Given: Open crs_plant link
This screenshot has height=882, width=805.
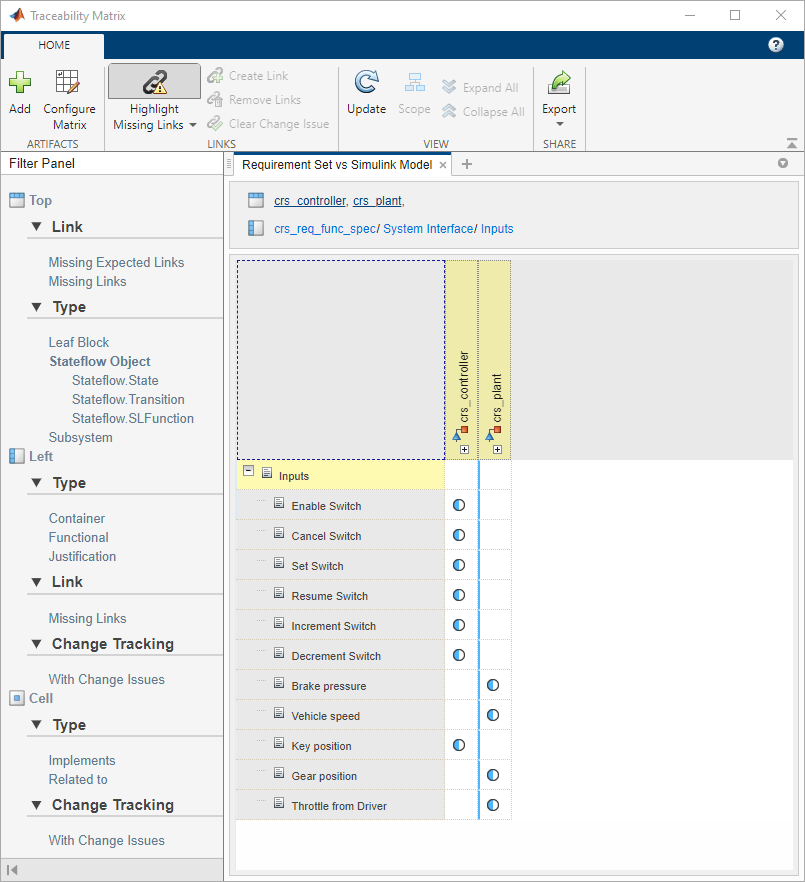Looking at the screenshot, I should click(x=379, y=201).
